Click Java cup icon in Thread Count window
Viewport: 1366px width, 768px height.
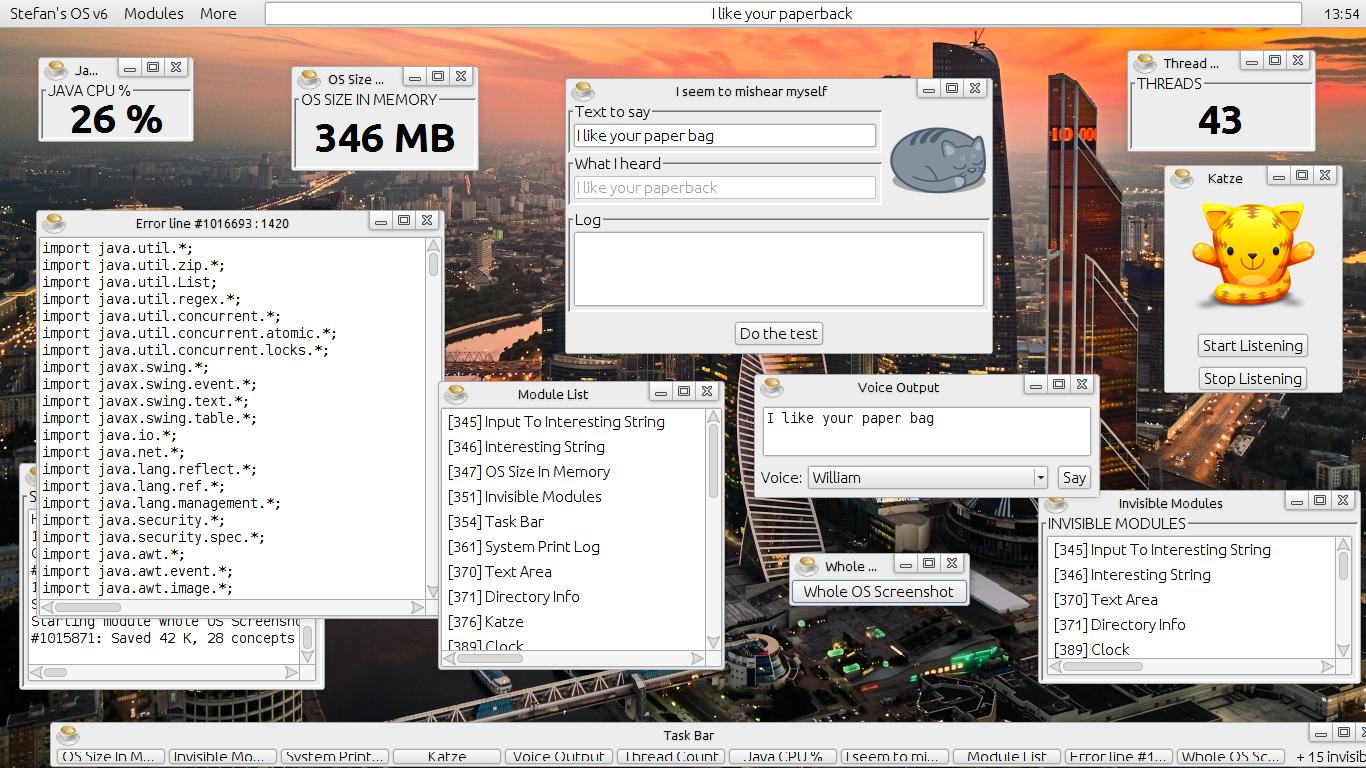tap(1145, 63)
